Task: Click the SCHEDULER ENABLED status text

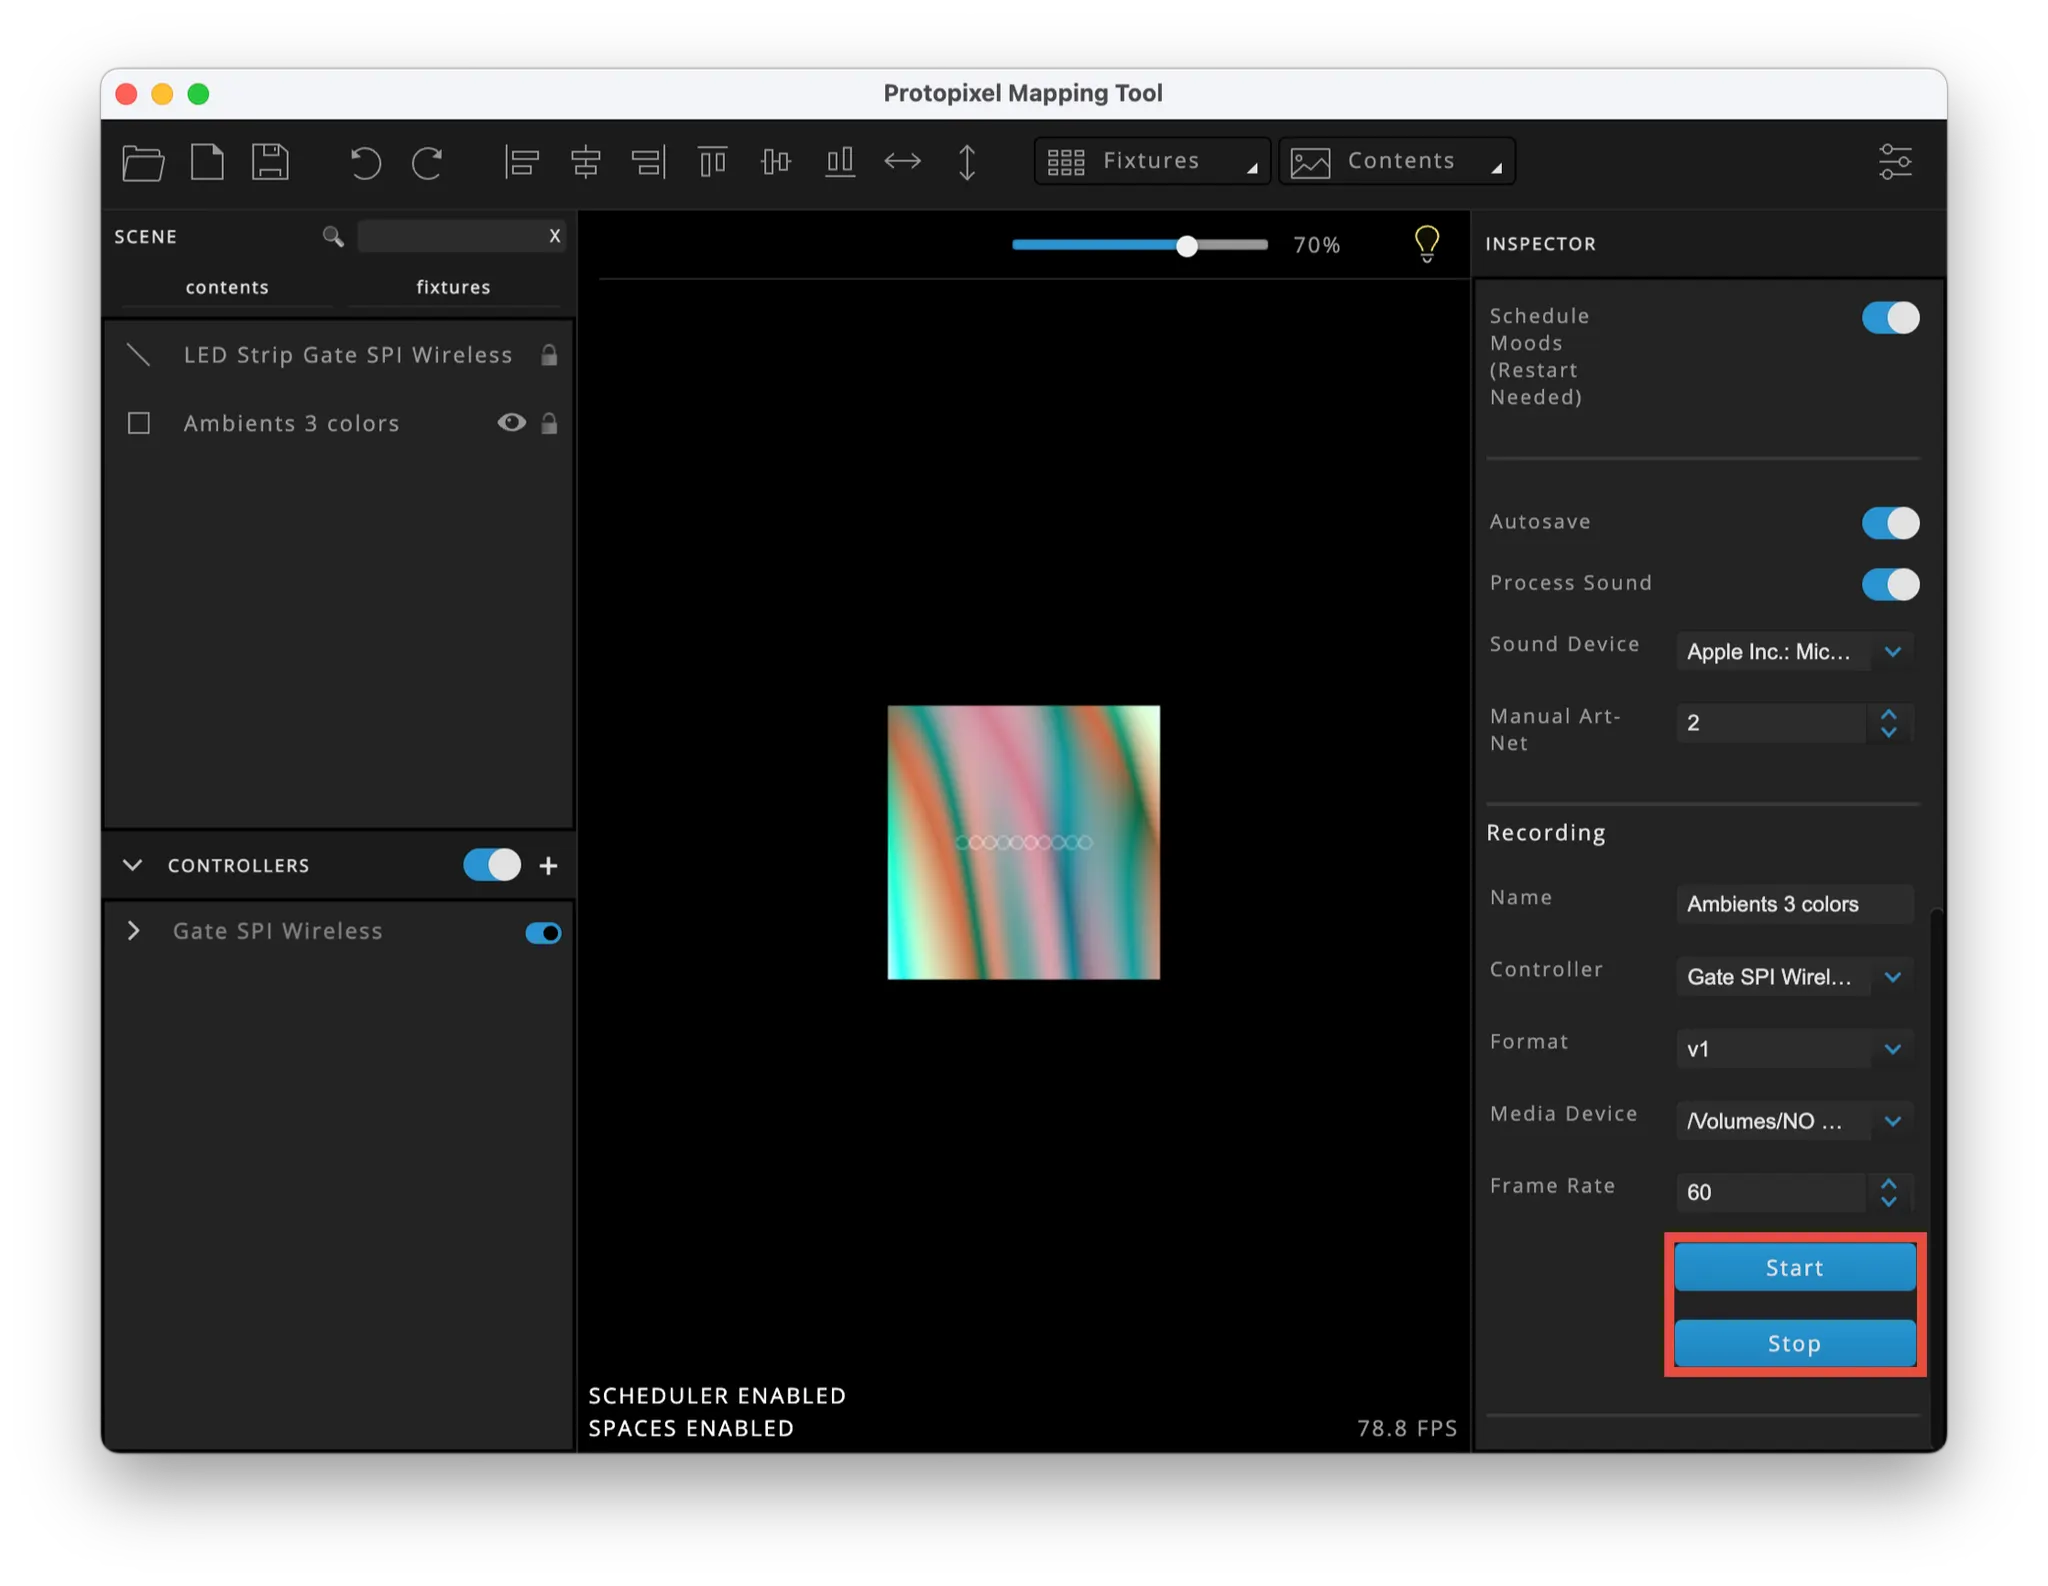Action: pyautogui.click(x=717, y=1396)
